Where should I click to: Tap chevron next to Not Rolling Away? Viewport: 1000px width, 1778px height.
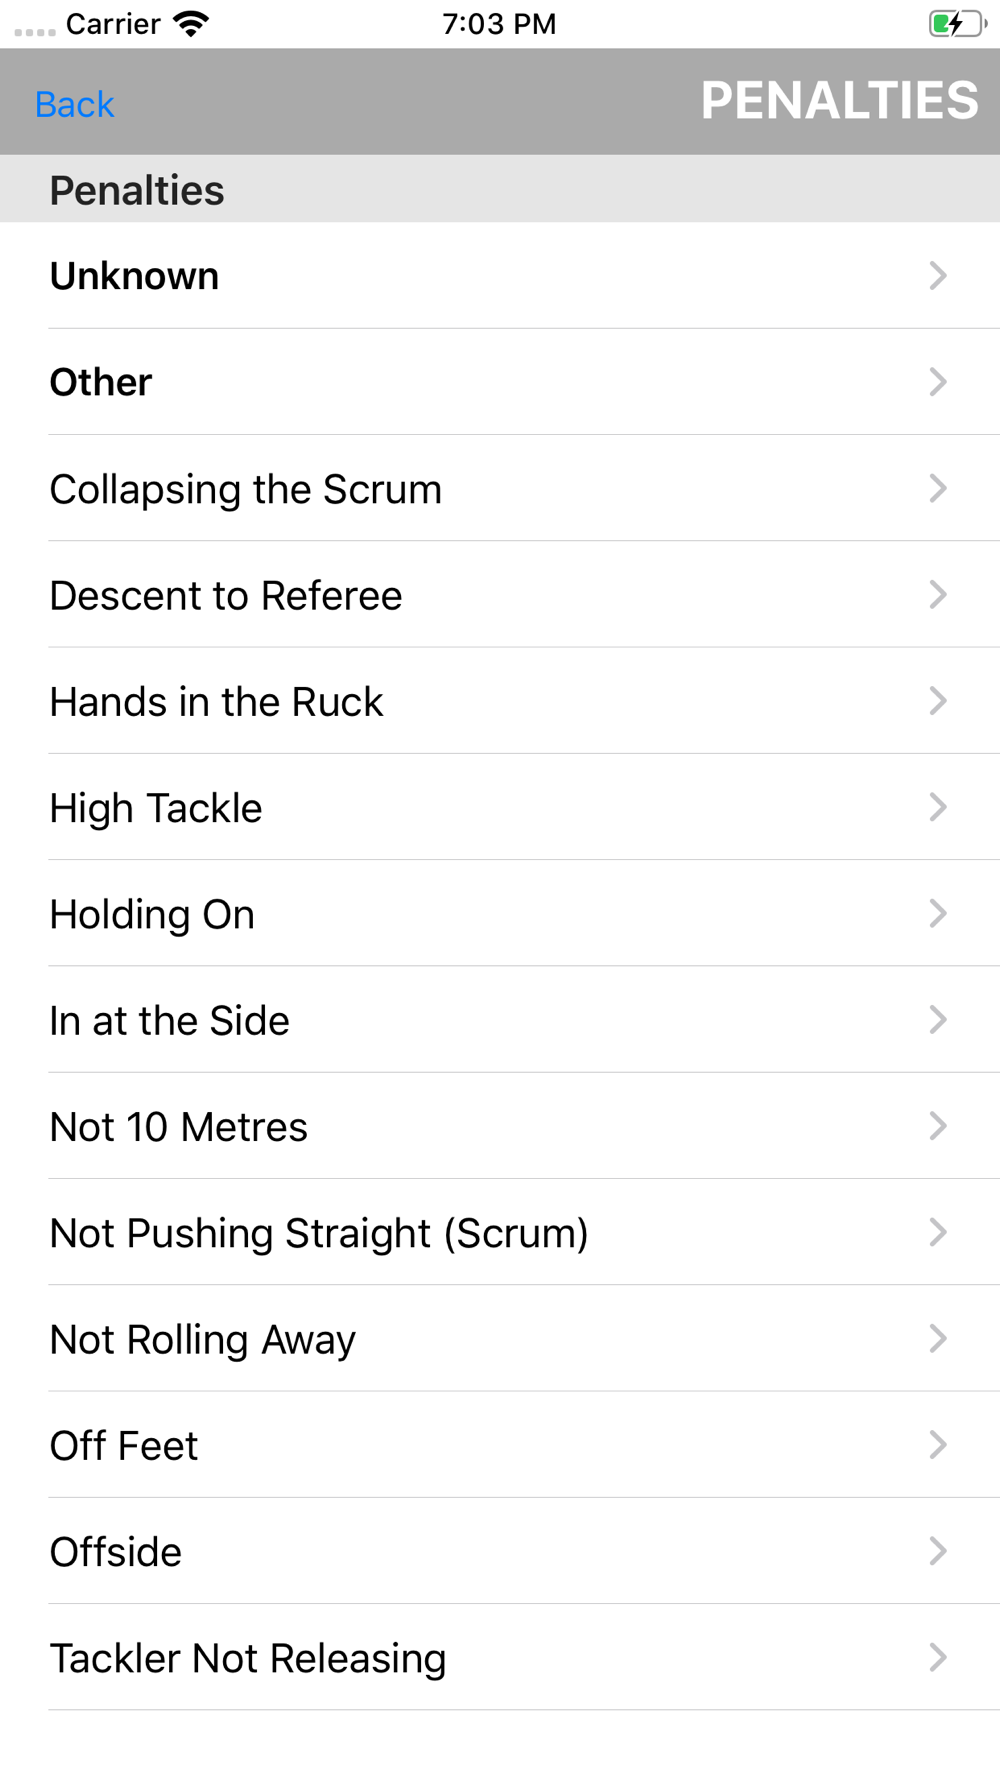pos(937,1338)
